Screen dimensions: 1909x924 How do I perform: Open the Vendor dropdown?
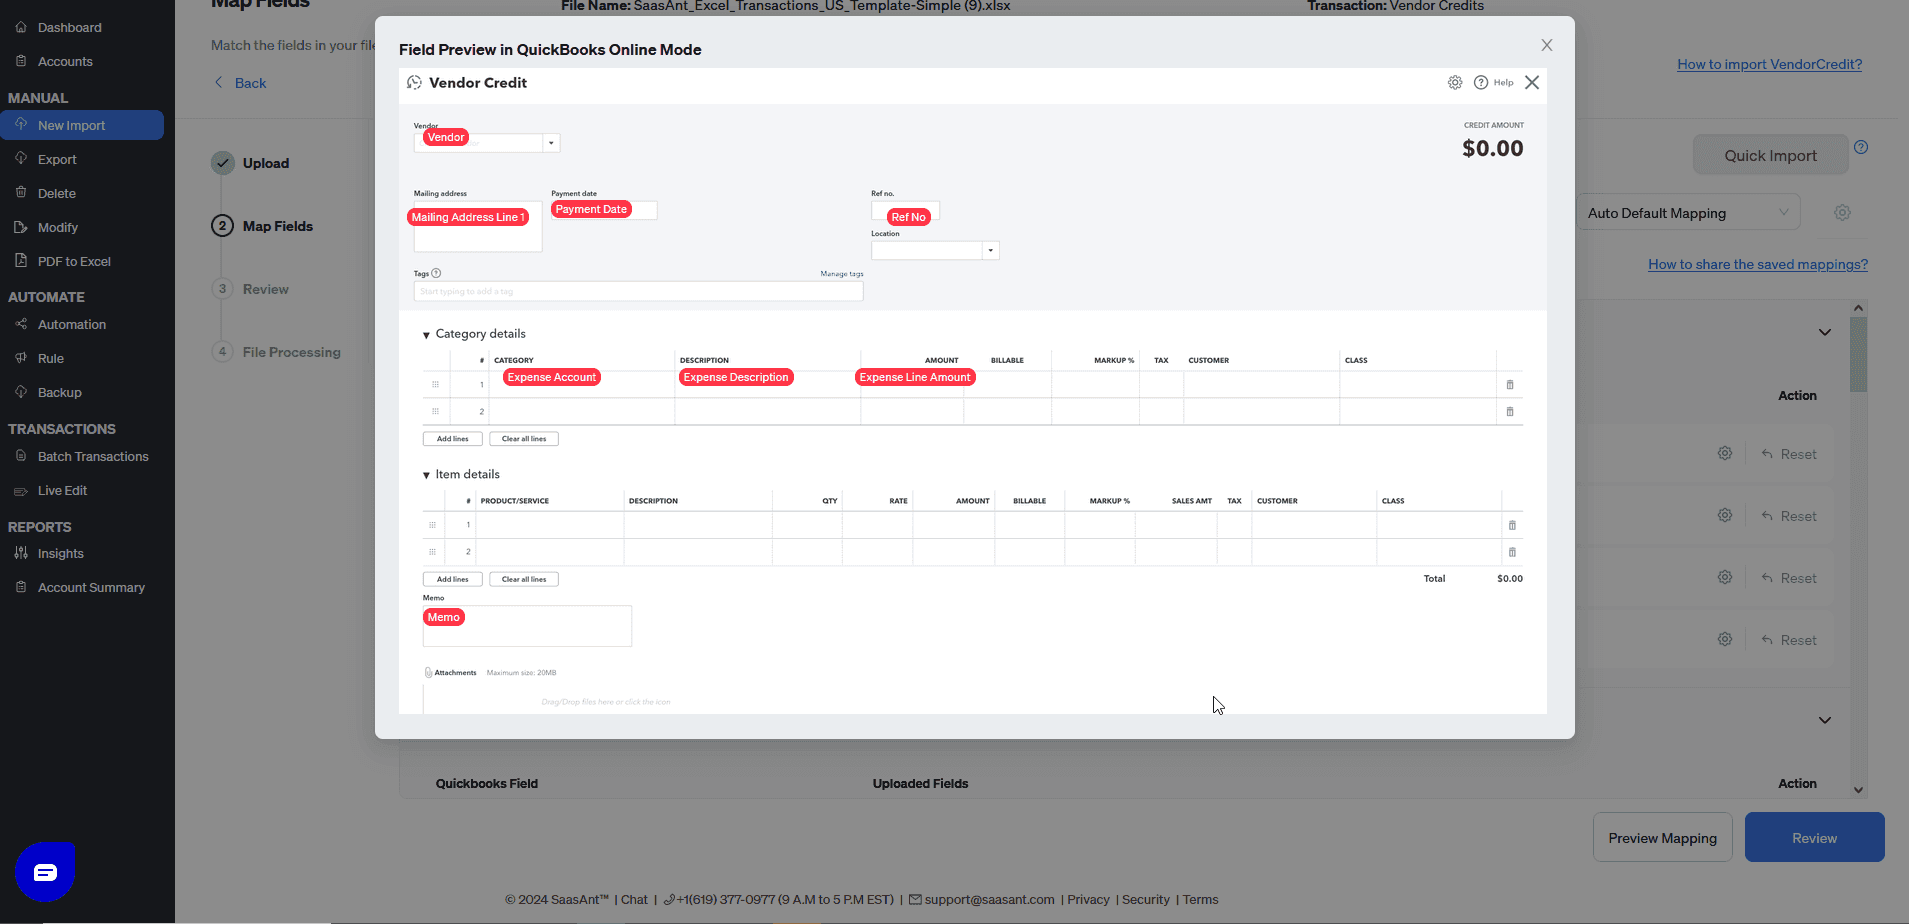coord(551,142)
